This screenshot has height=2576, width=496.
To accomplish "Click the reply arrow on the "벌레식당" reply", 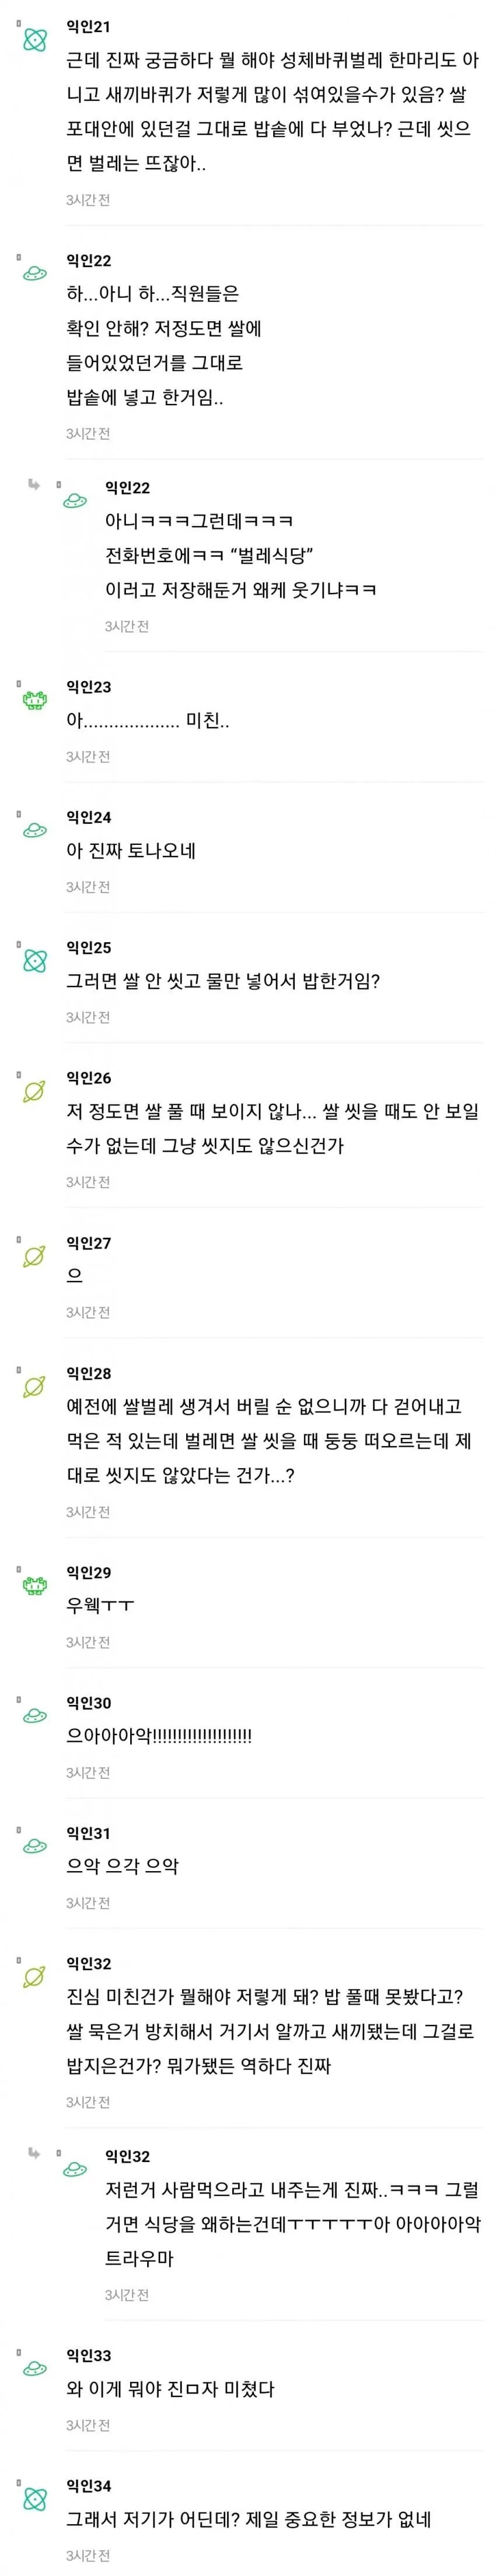I will tap(34, 485).
